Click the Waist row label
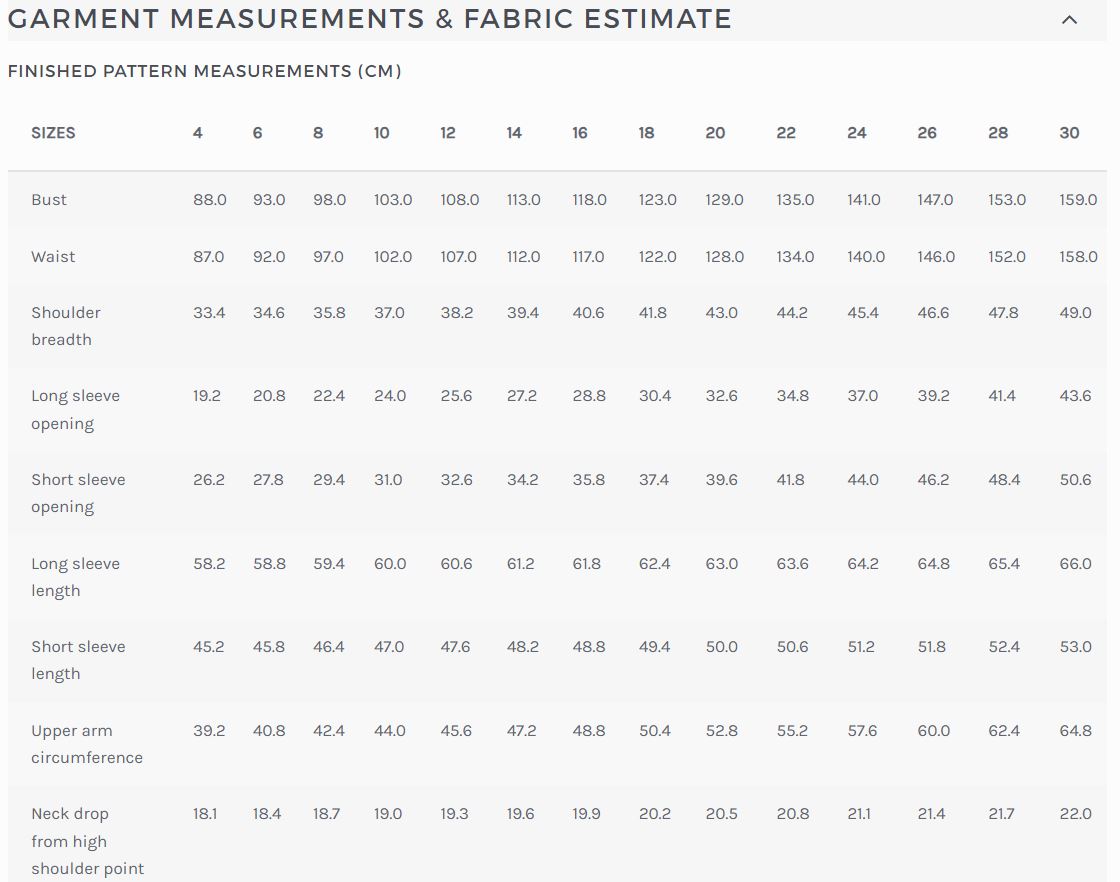 53,257
